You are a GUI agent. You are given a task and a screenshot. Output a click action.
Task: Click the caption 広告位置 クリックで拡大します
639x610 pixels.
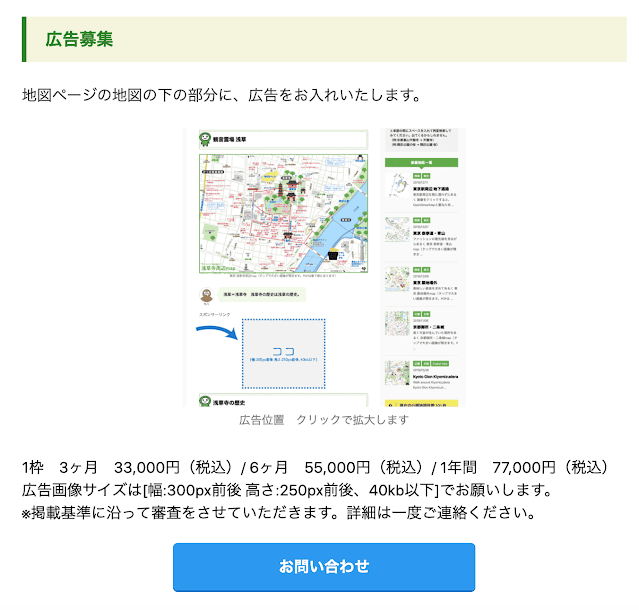click(324, 420)
